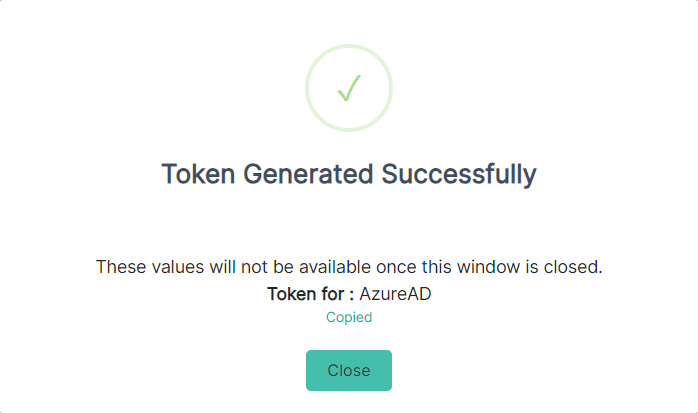The width and height of the screenshot is (698, 413).
Task: Click the word 'Successfully' in the title
Action: (x=459, y=174)
